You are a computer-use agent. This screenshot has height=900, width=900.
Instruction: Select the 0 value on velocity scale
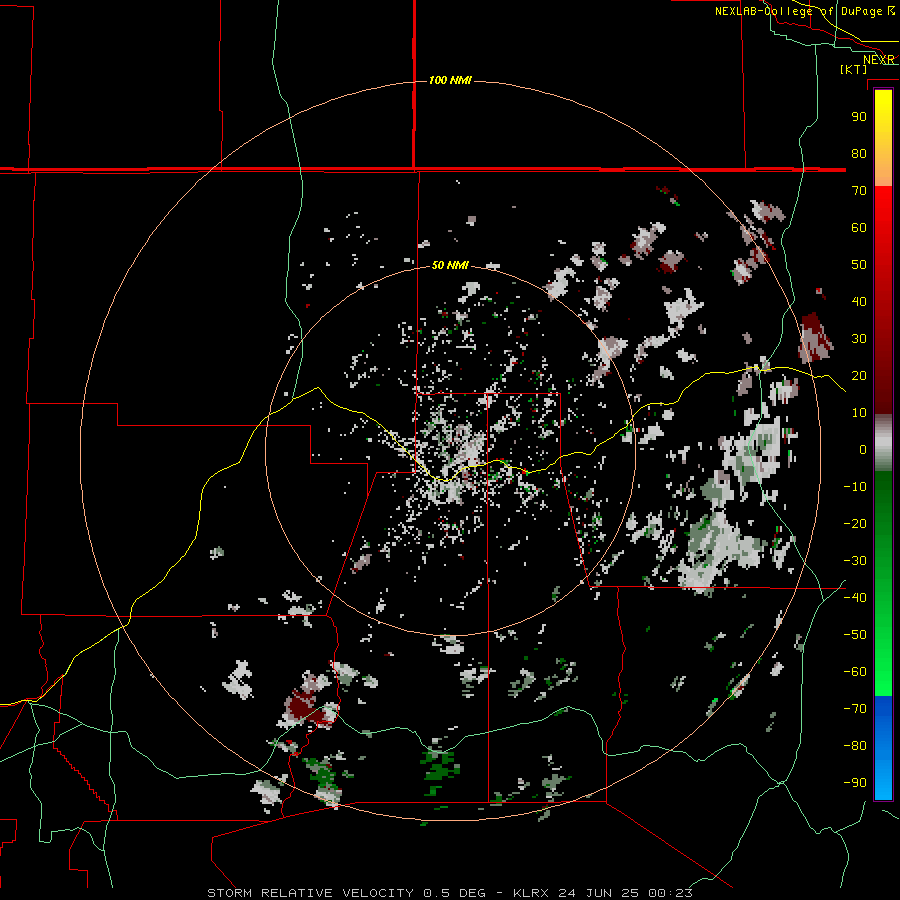click(x=863, y=449)
